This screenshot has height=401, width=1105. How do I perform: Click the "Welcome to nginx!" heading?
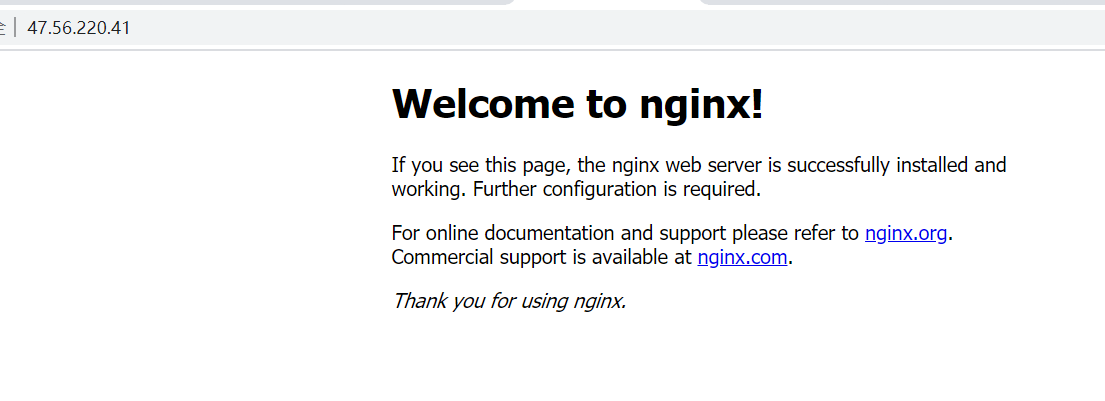pyautogui.click(x=577, y=104)
